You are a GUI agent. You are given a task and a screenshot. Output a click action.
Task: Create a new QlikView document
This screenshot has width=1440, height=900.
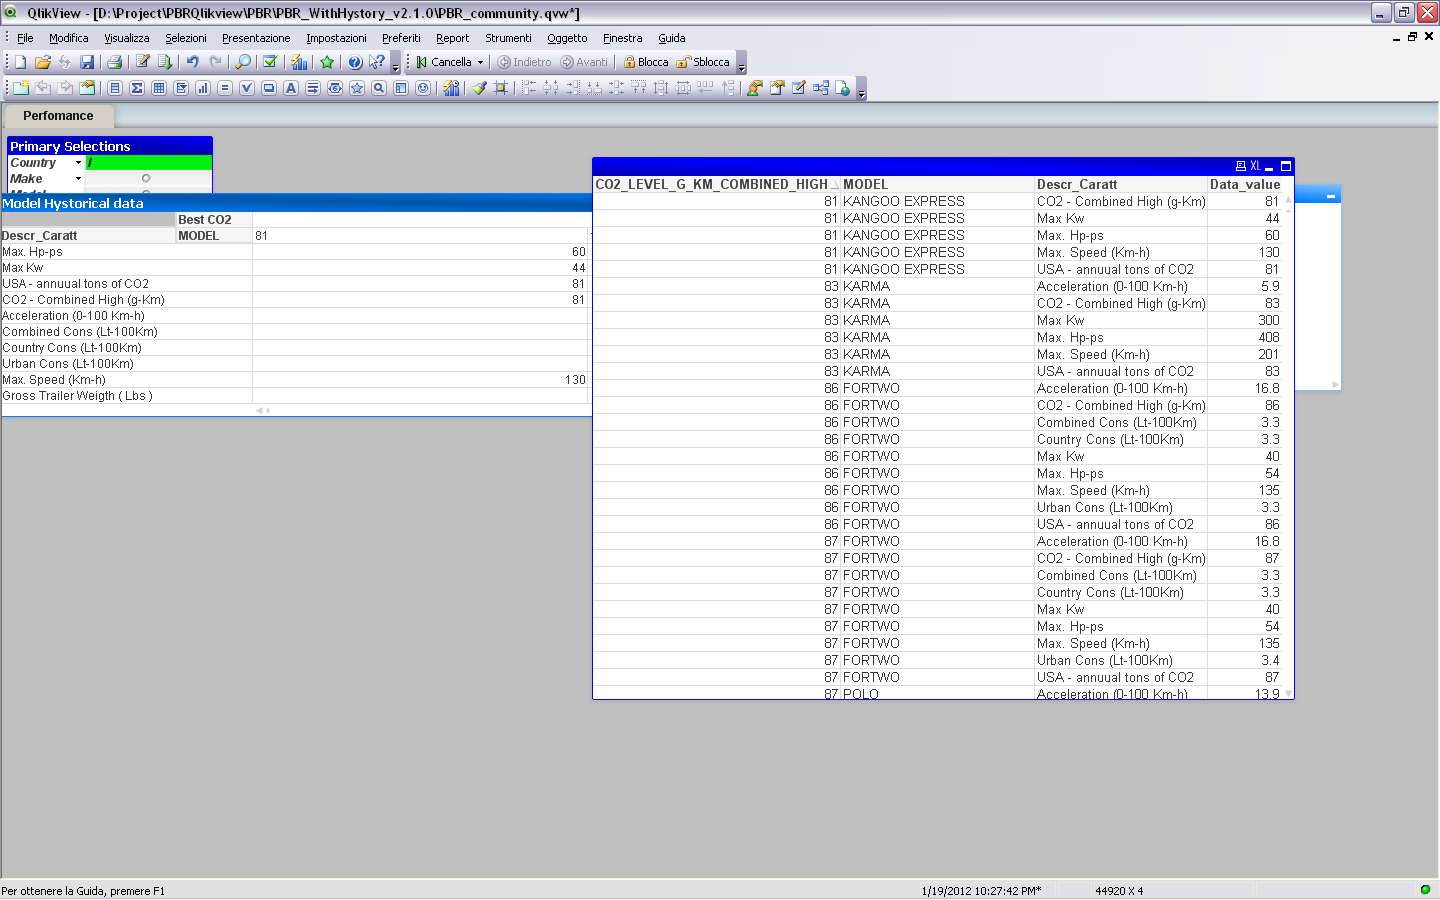[x=20, y=62]
